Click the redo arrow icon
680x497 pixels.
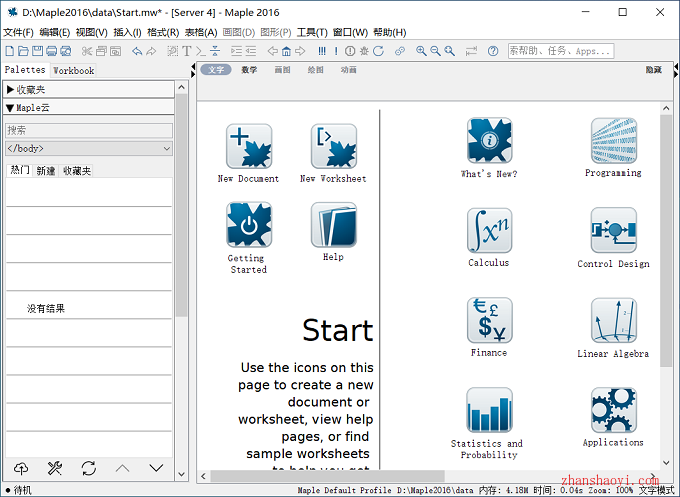tap(151, 51)
